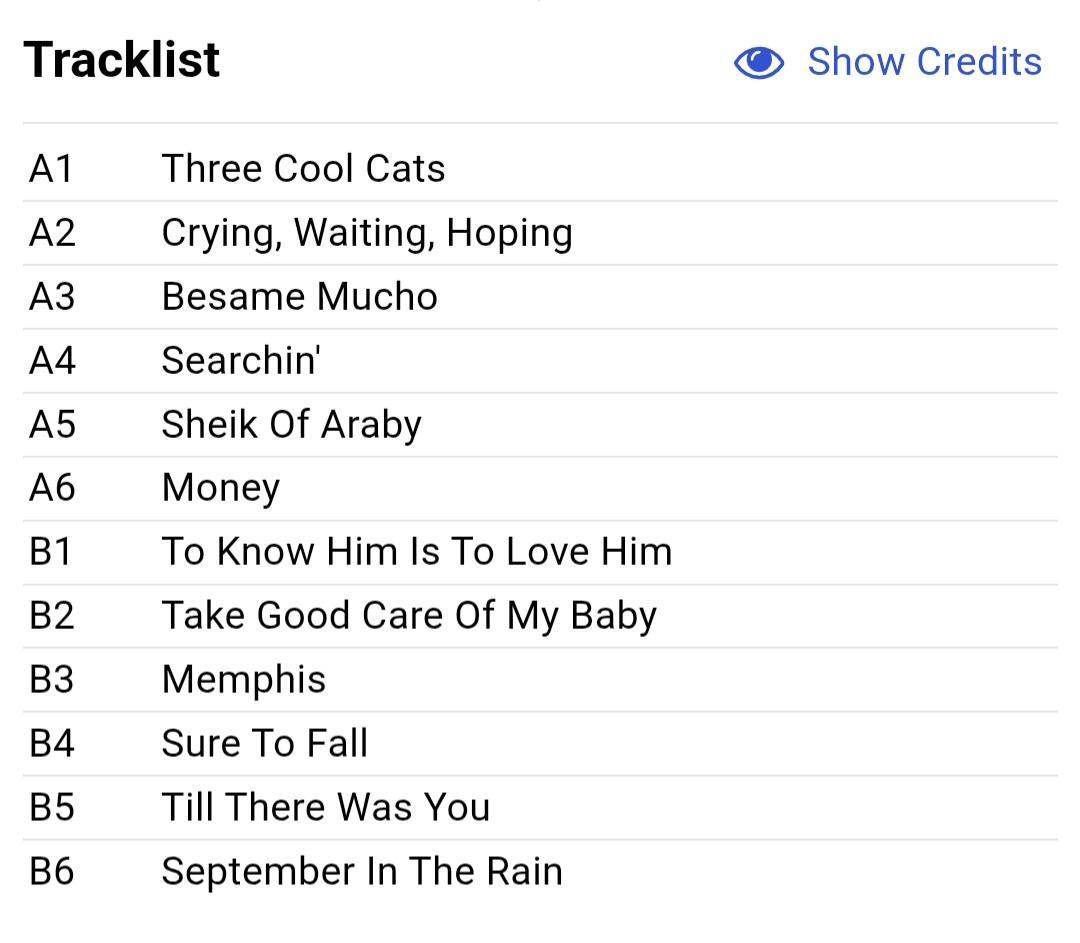Click track position A6 label
The image size is (1080, 943).
[52, 488]
